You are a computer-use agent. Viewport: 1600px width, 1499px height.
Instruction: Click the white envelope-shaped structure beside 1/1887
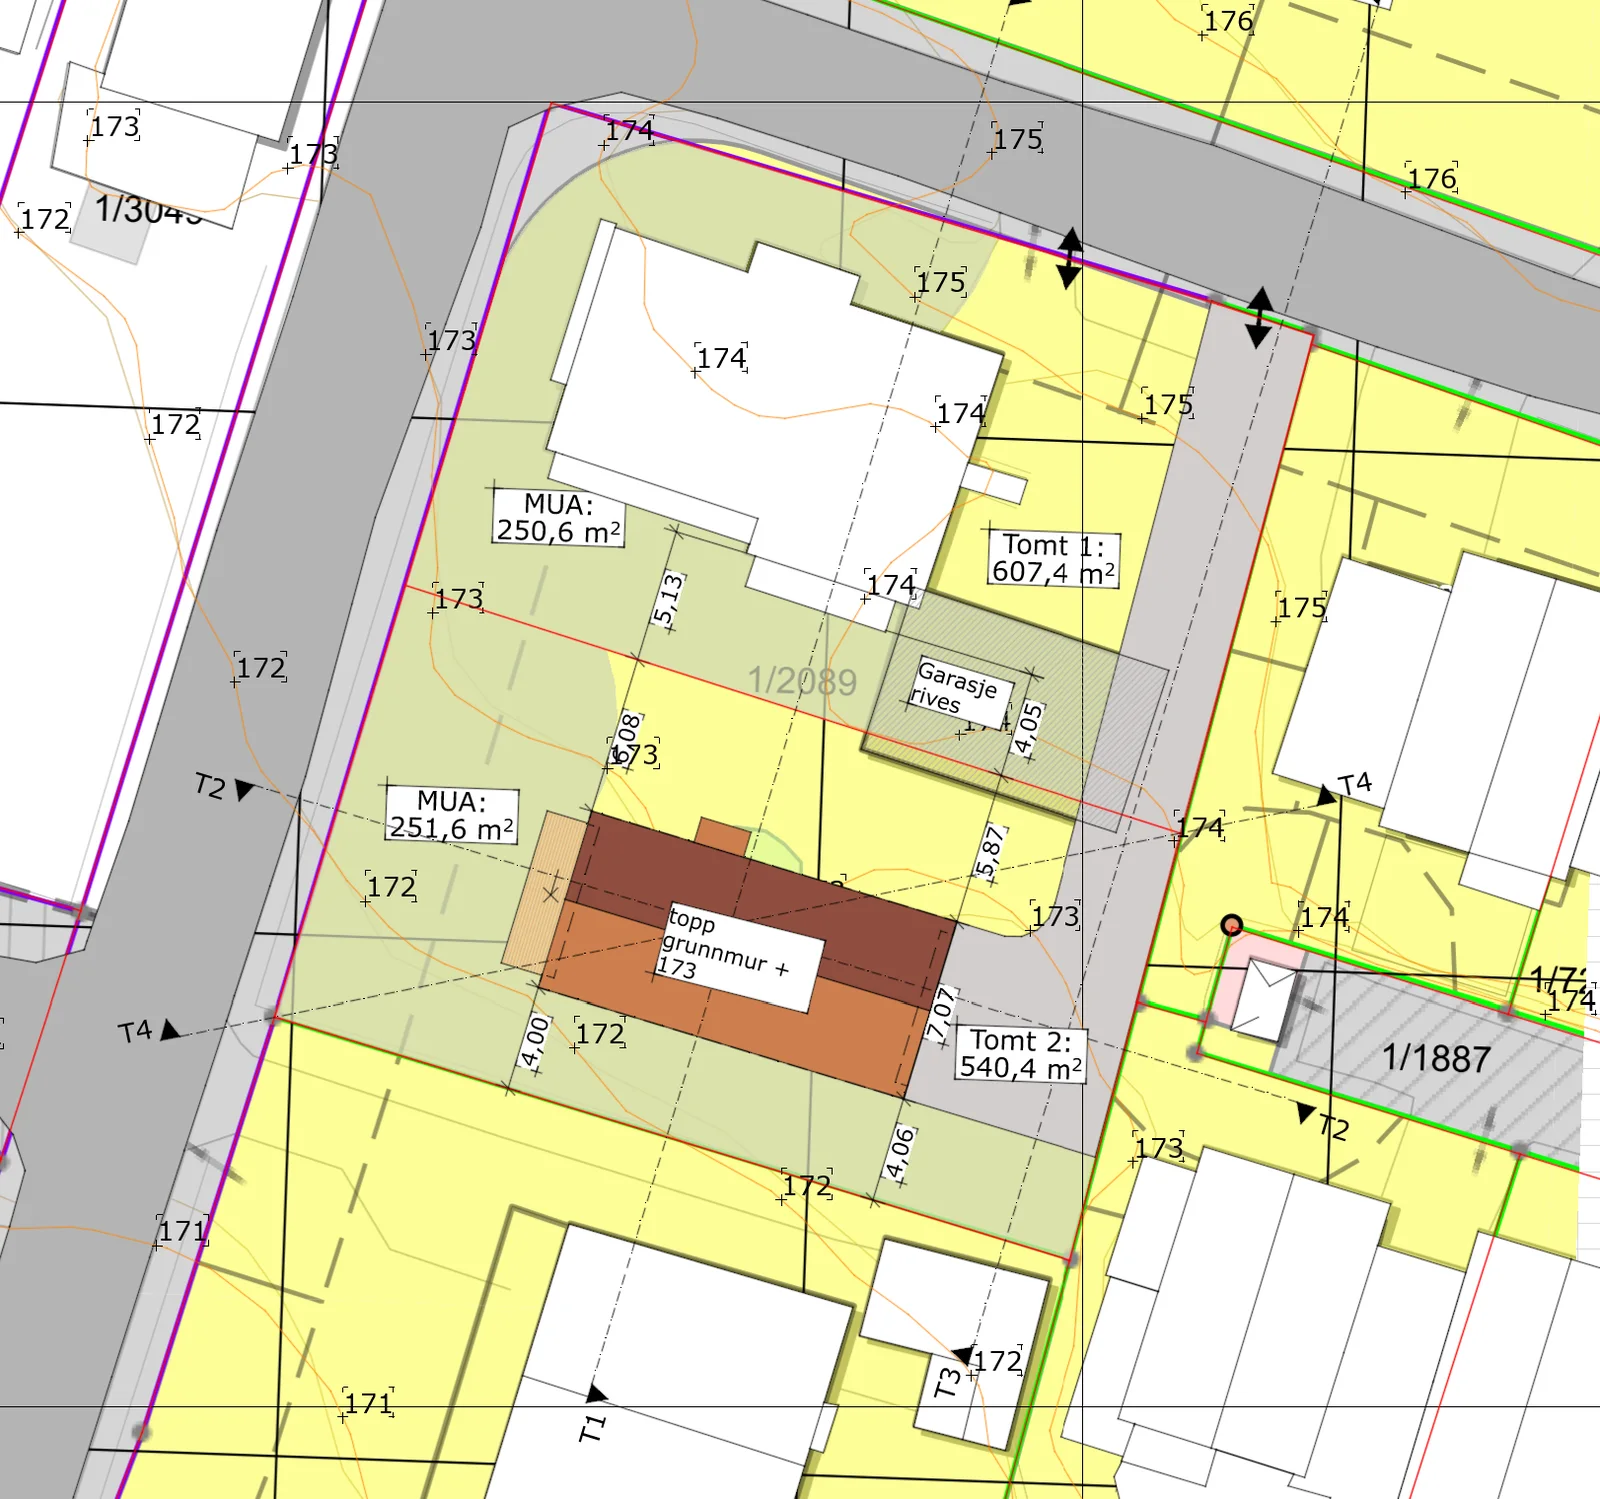[1264, 998]
